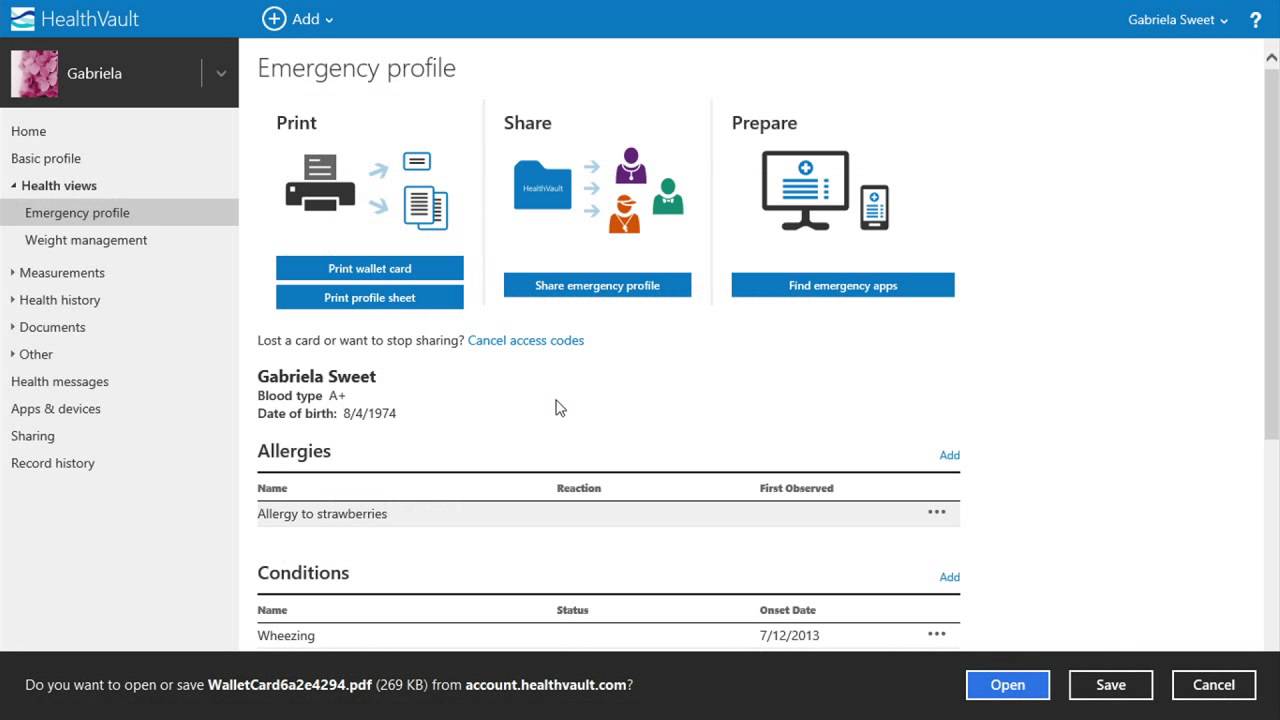Screen dimensions: 1280x720
Task: Click the orange person icon under Share
Action: [x=624, y=215]
